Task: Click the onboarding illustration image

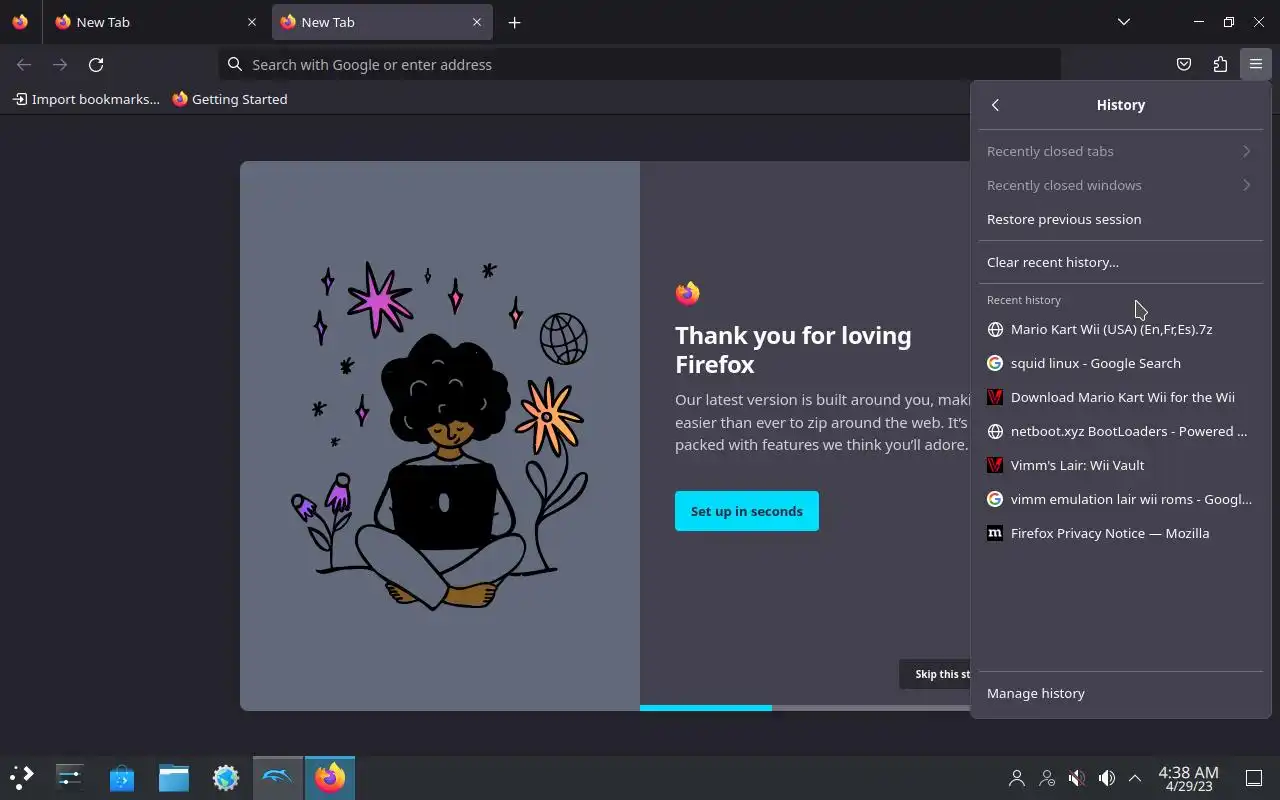Action: click(x=440, y=436)
